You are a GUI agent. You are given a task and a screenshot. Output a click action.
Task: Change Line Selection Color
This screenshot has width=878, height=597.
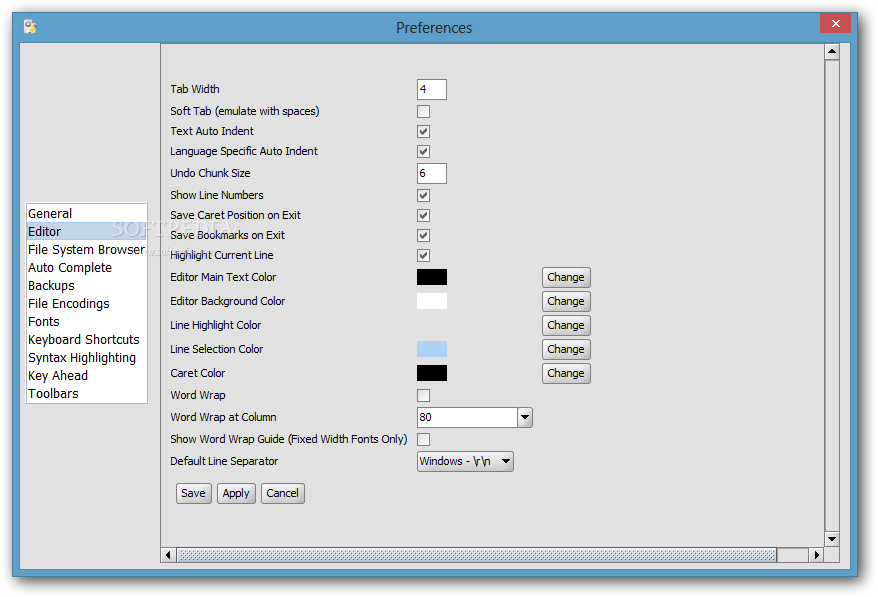[x=566, y=349]
